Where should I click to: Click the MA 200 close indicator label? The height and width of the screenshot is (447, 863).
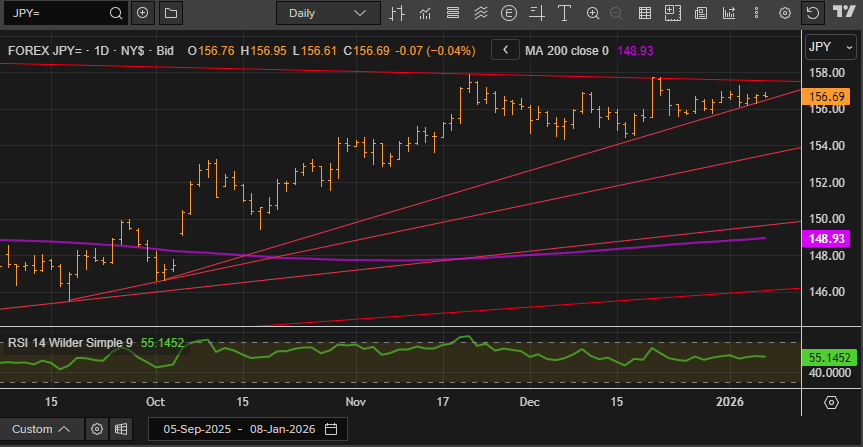tap(566, 50)
